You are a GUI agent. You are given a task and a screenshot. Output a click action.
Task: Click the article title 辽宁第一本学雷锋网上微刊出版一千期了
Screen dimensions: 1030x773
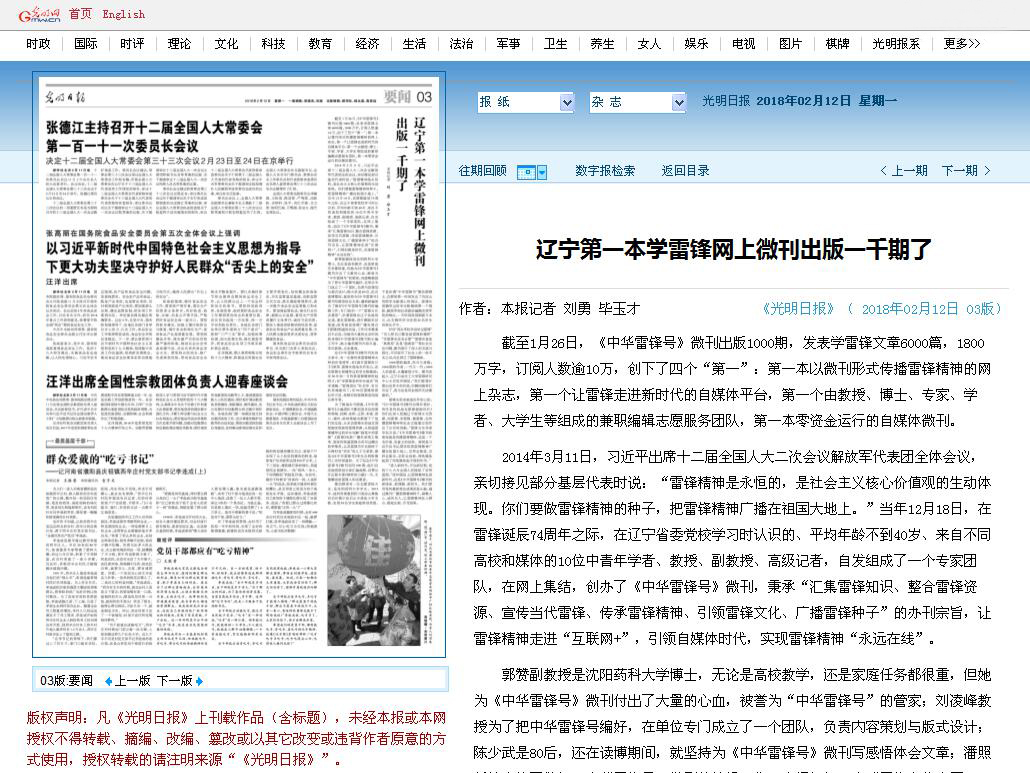(734, 249)
